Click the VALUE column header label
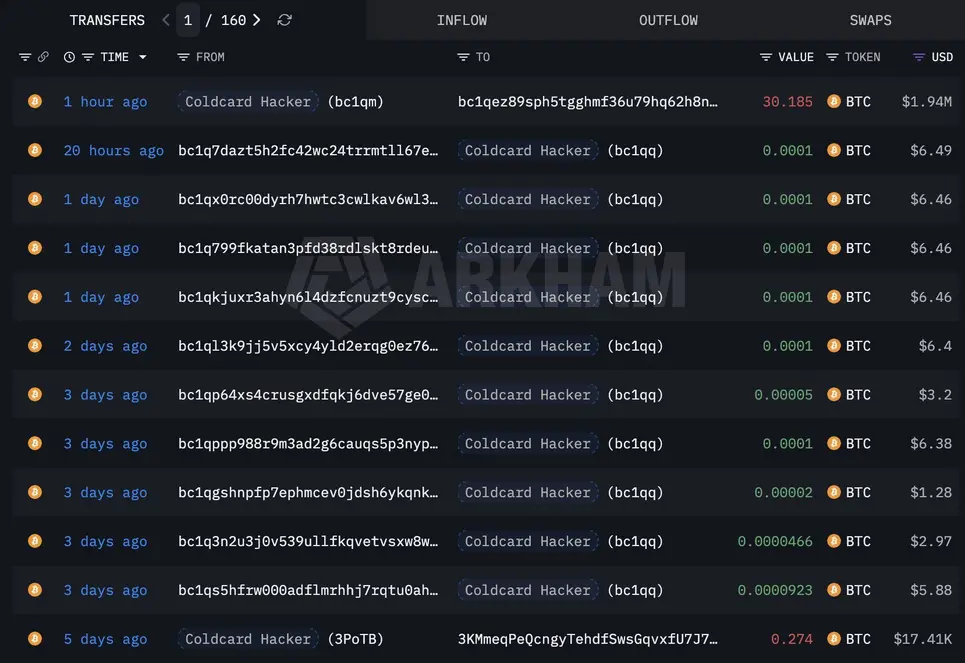 (796, 57)
